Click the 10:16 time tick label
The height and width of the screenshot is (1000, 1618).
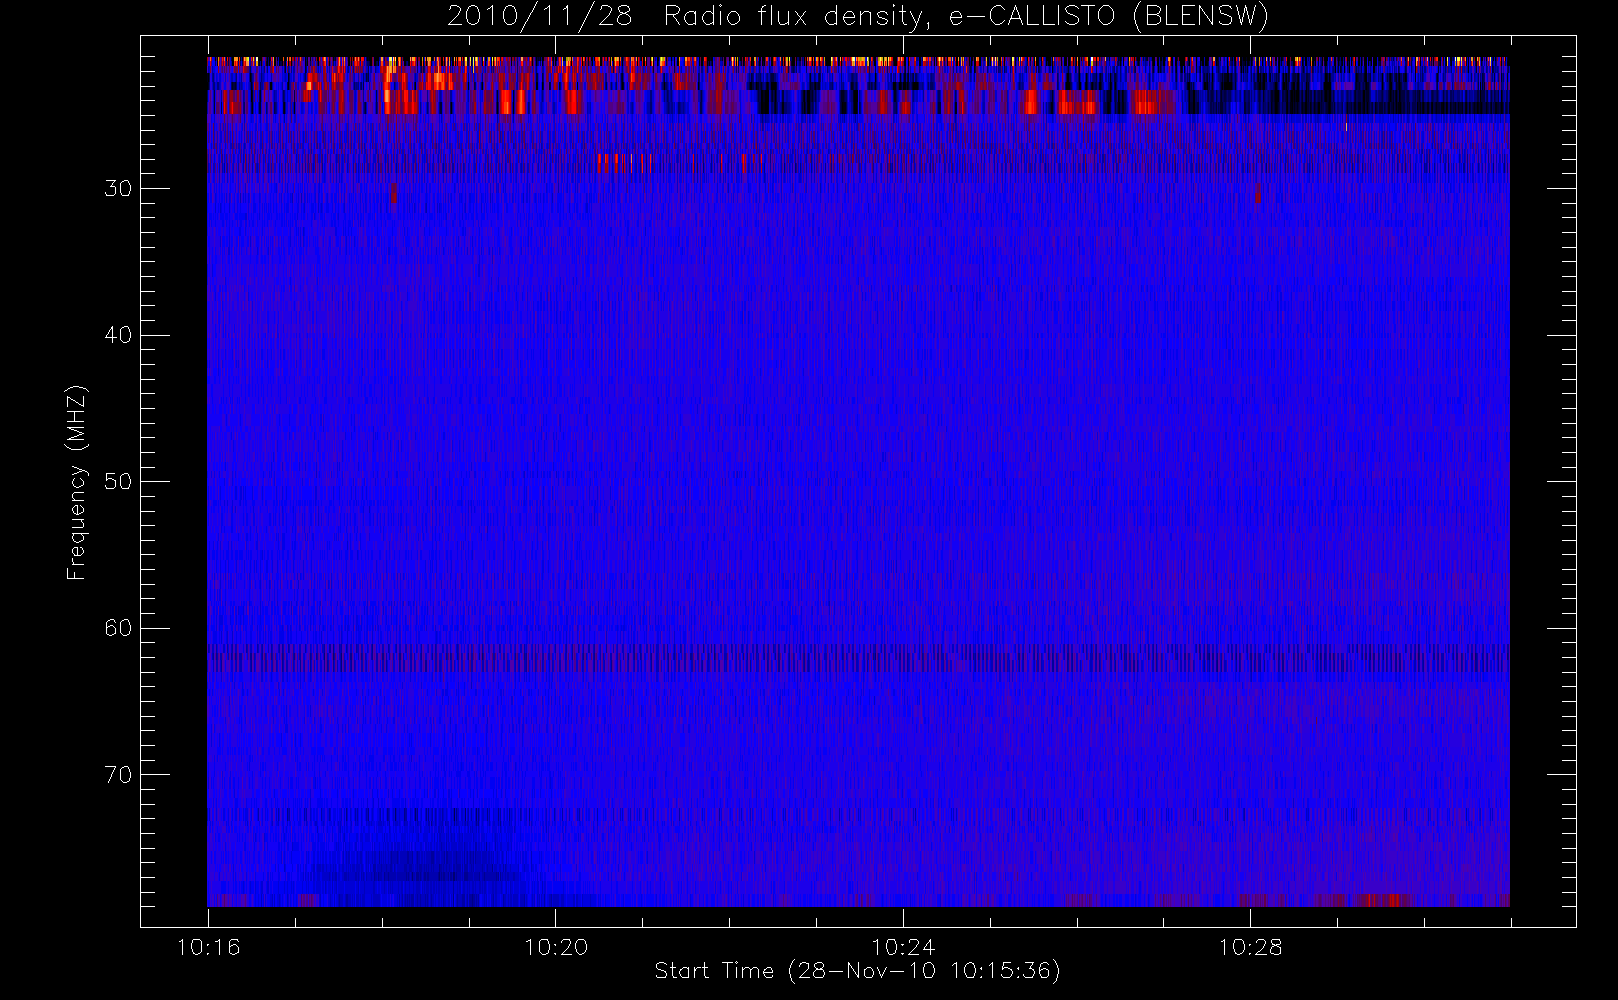click(208, 947)
